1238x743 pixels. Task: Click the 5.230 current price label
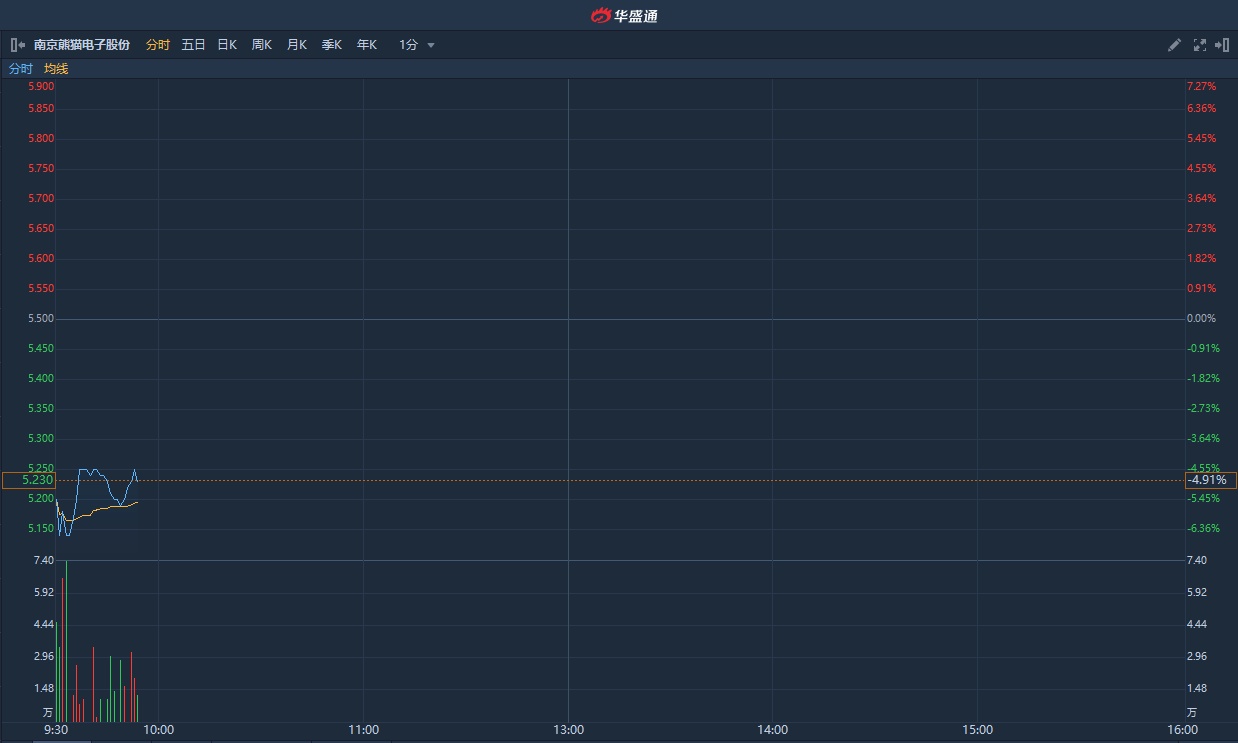point(29,480)
